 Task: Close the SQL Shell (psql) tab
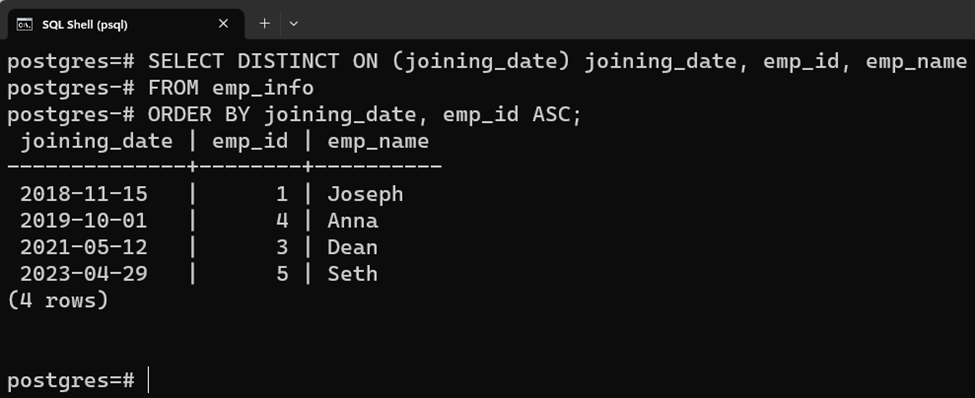point(223,24)
